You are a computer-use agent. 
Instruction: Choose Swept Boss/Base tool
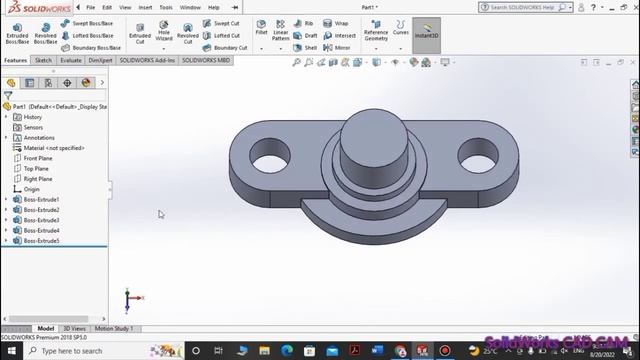click(x=87, y=24)
